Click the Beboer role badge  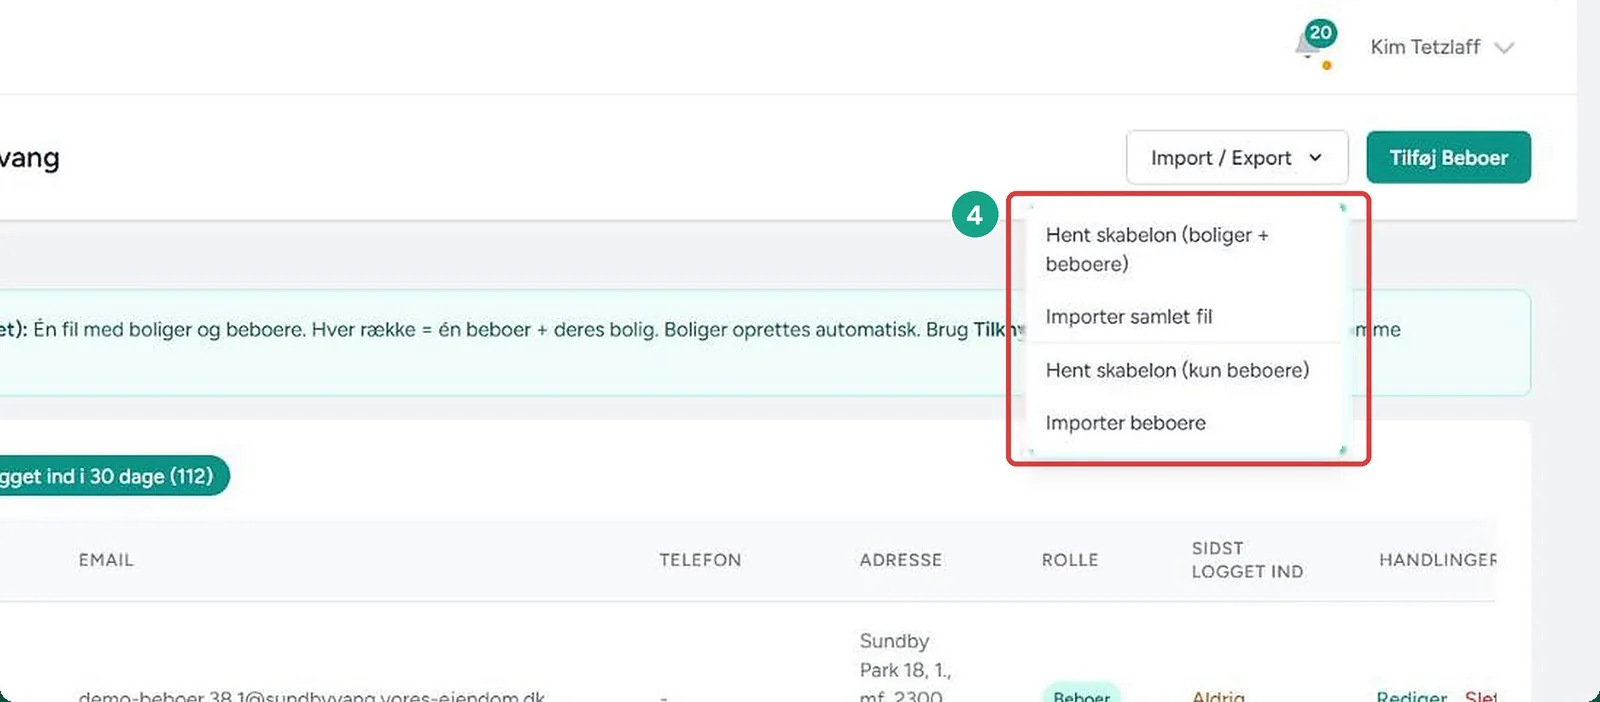(1081, 694)
